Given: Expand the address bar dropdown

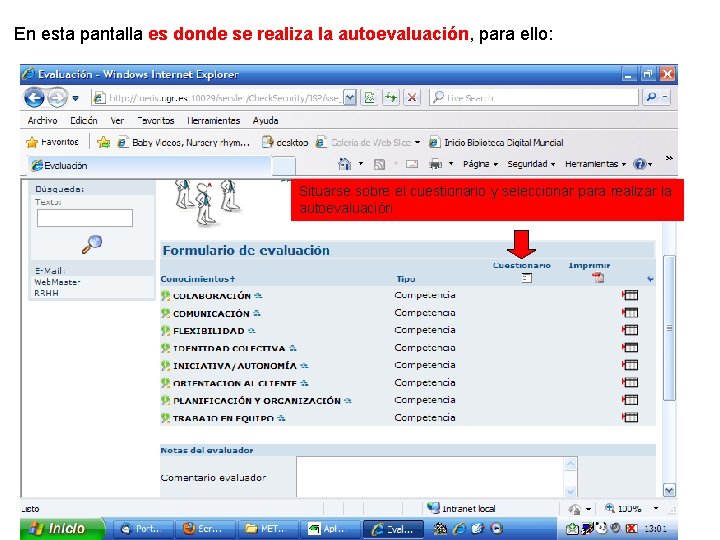Looking at the screenshot, I should 350,98.
